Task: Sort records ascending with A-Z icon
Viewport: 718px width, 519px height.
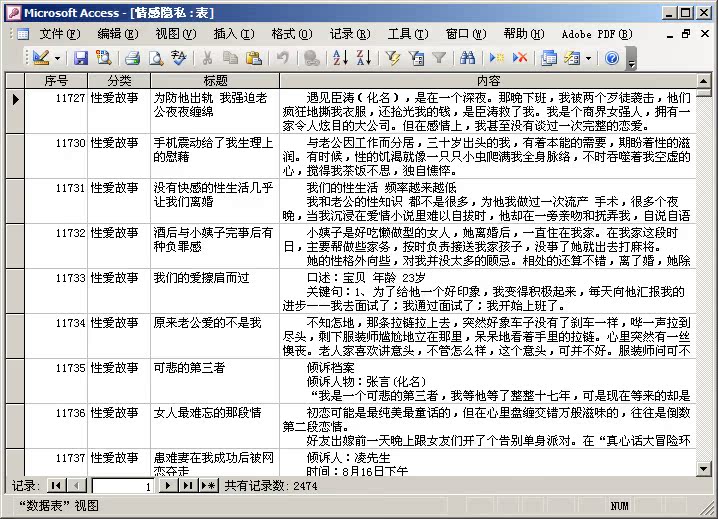Action: tap(340, 58)
